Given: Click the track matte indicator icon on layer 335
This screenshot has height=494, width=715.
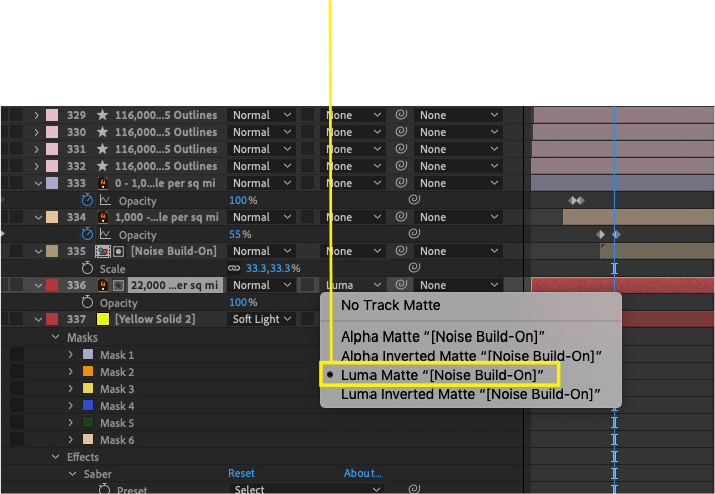Looking at the screenshot, I should (x=119, y=251).
